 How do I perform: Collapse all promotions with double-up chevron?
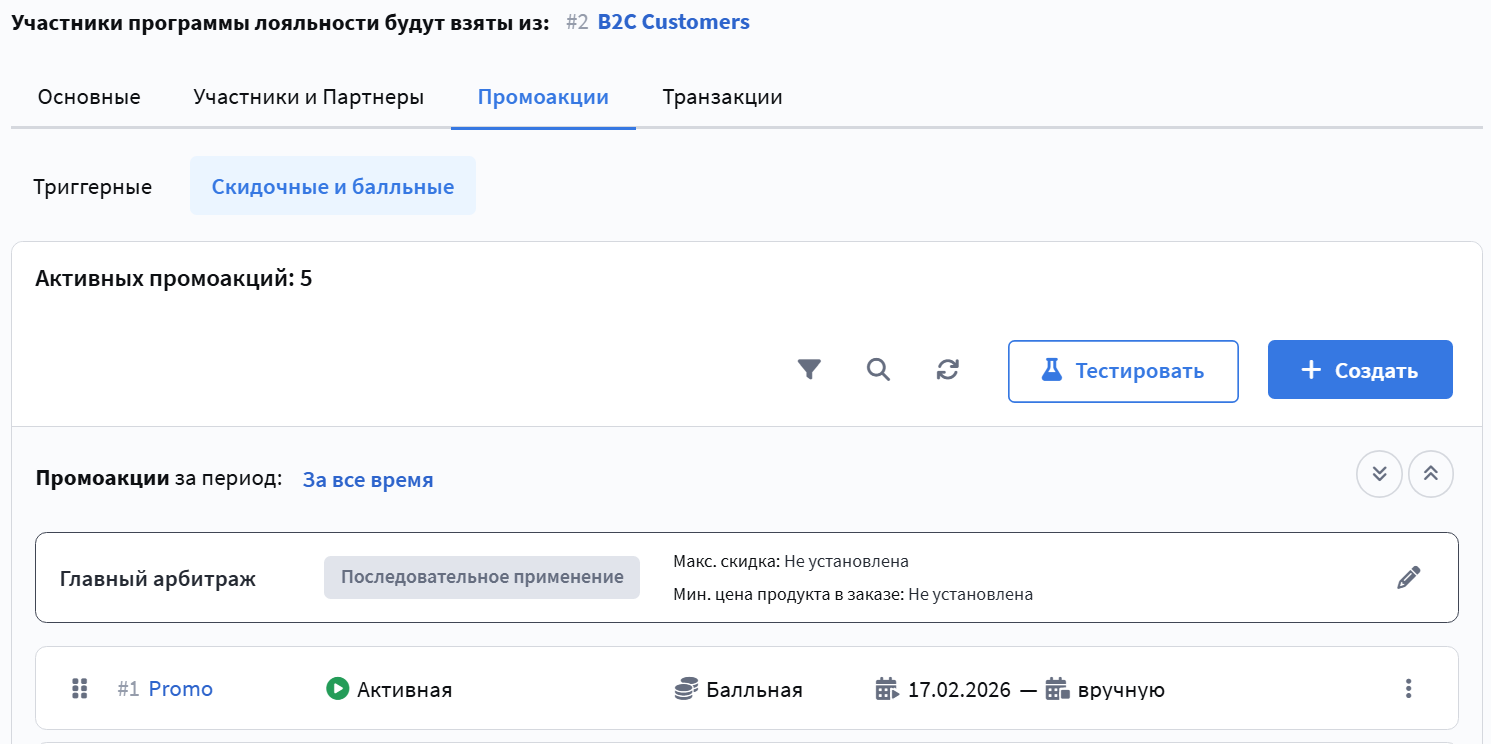coord(1430,474)
